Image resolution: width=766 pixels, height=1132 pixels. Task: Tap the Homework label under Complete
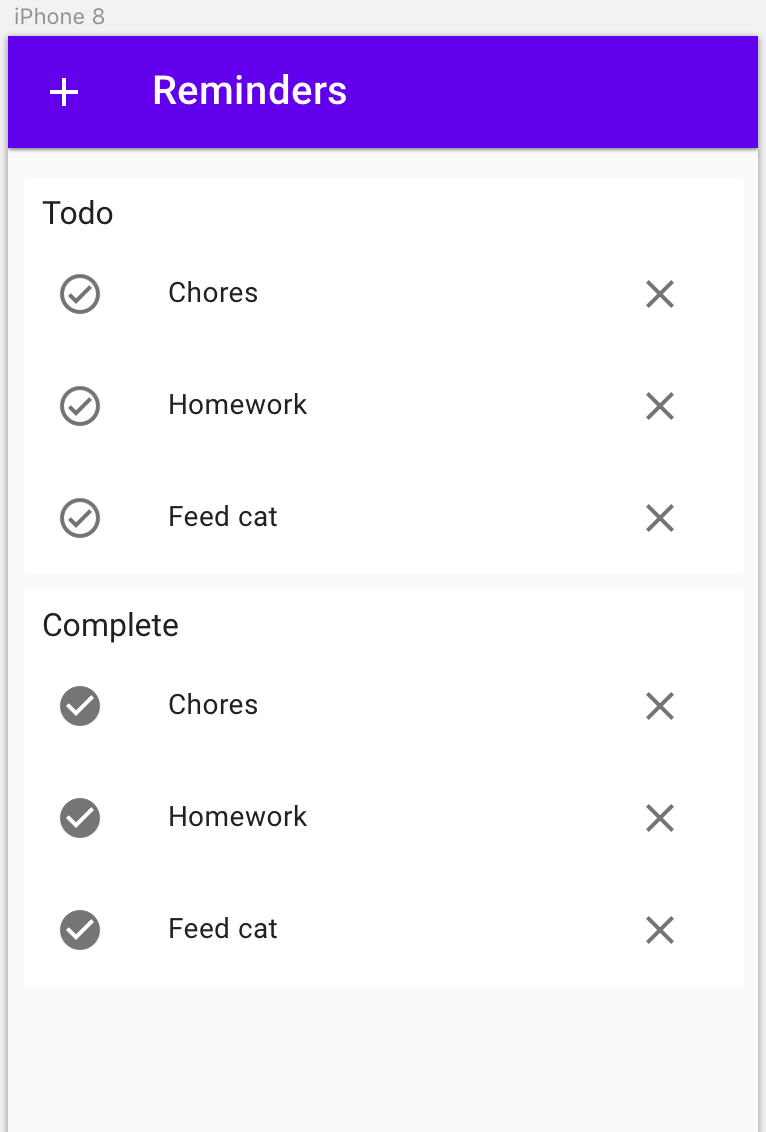238,817
